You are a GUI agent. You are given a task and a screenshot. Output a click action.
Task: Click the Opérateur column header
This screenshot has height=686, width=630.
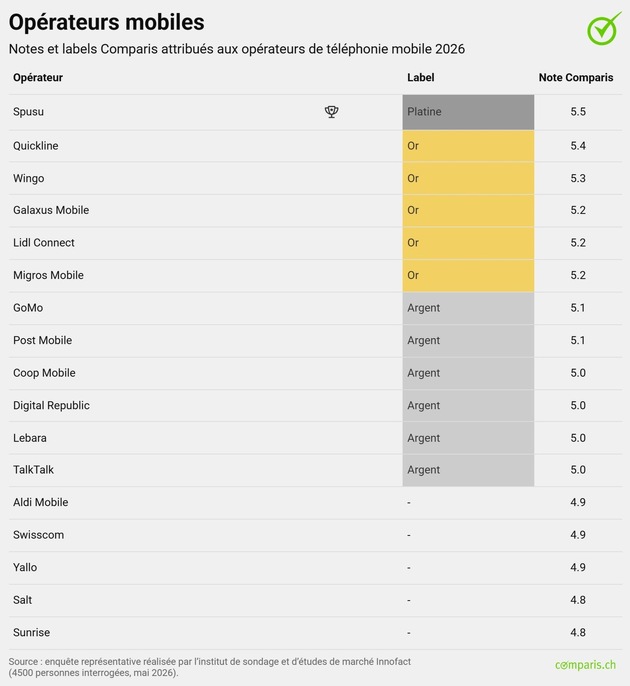[38, 77]
